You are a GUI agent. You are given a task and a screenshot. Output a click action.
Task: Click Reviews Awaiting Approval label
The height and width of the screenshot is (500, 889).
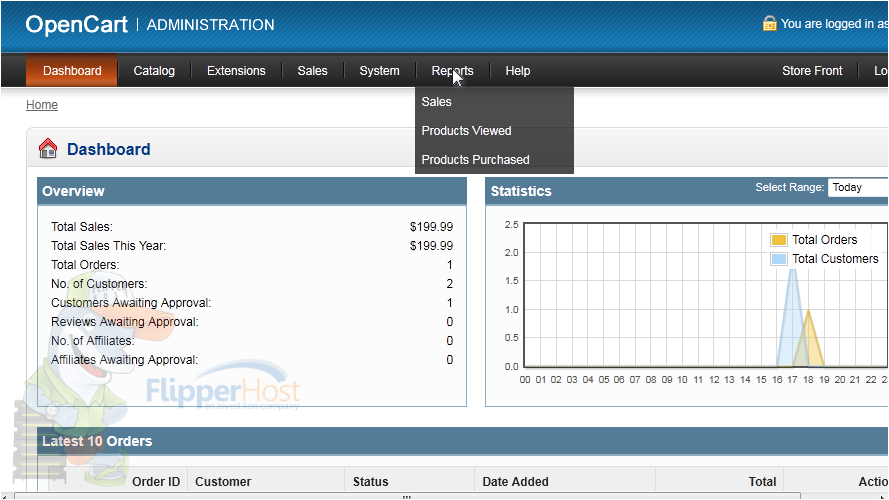click(125, 322)
